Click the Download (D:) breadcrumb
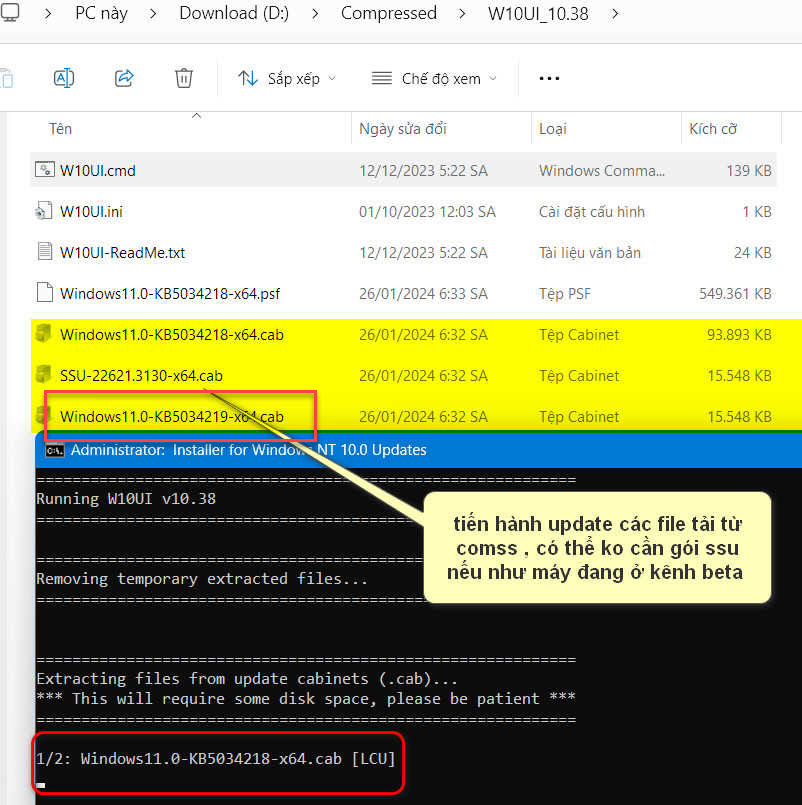This screenshot has height=805, width=802. coord(234,13)
